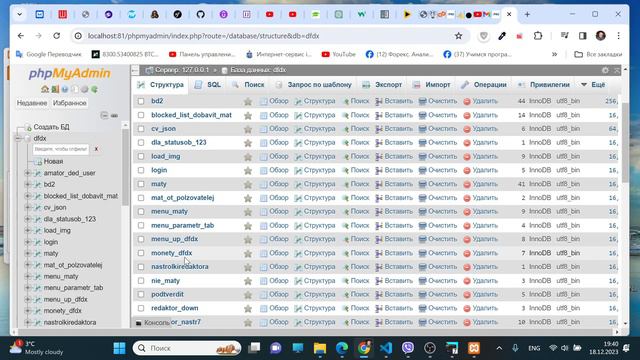Open the Операции tab
Screen dimensions: 640x360
point(484,84)
